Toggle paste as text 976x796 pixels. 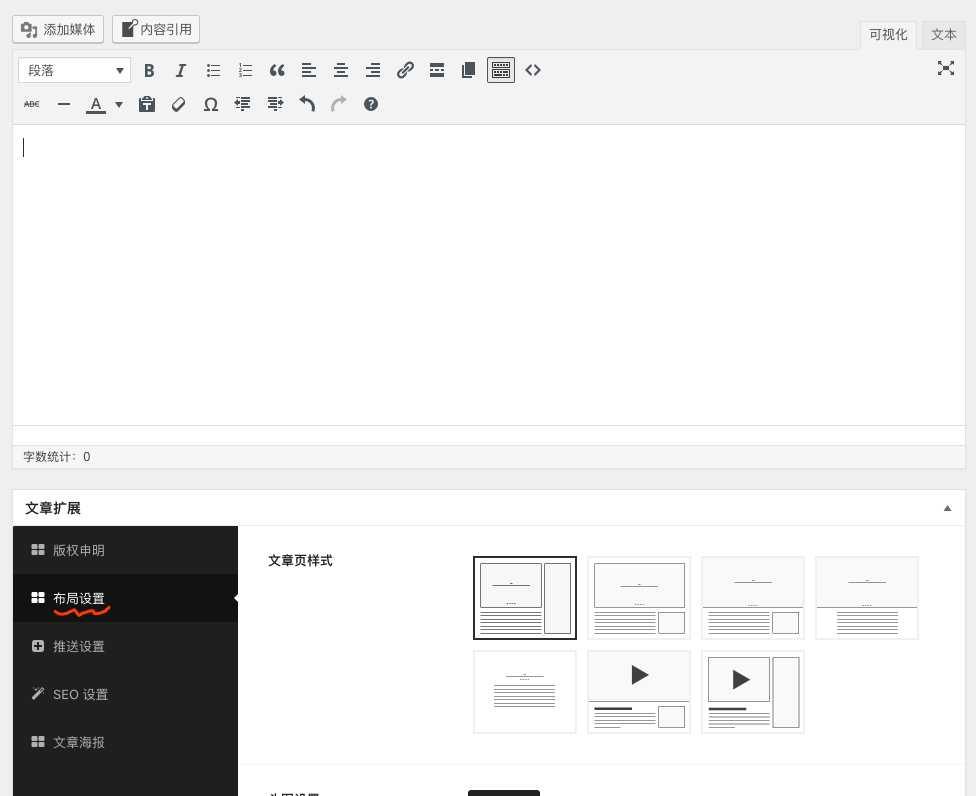click(x=147, y=104)
